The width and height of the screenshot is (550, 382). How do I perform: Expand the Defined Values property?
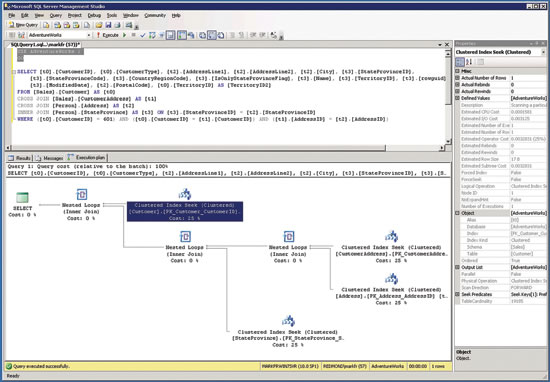click(457, 98)
